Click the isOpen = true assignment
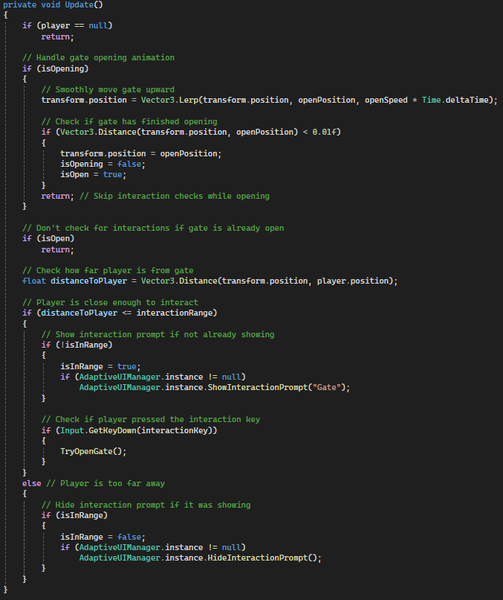 (93, 174)
